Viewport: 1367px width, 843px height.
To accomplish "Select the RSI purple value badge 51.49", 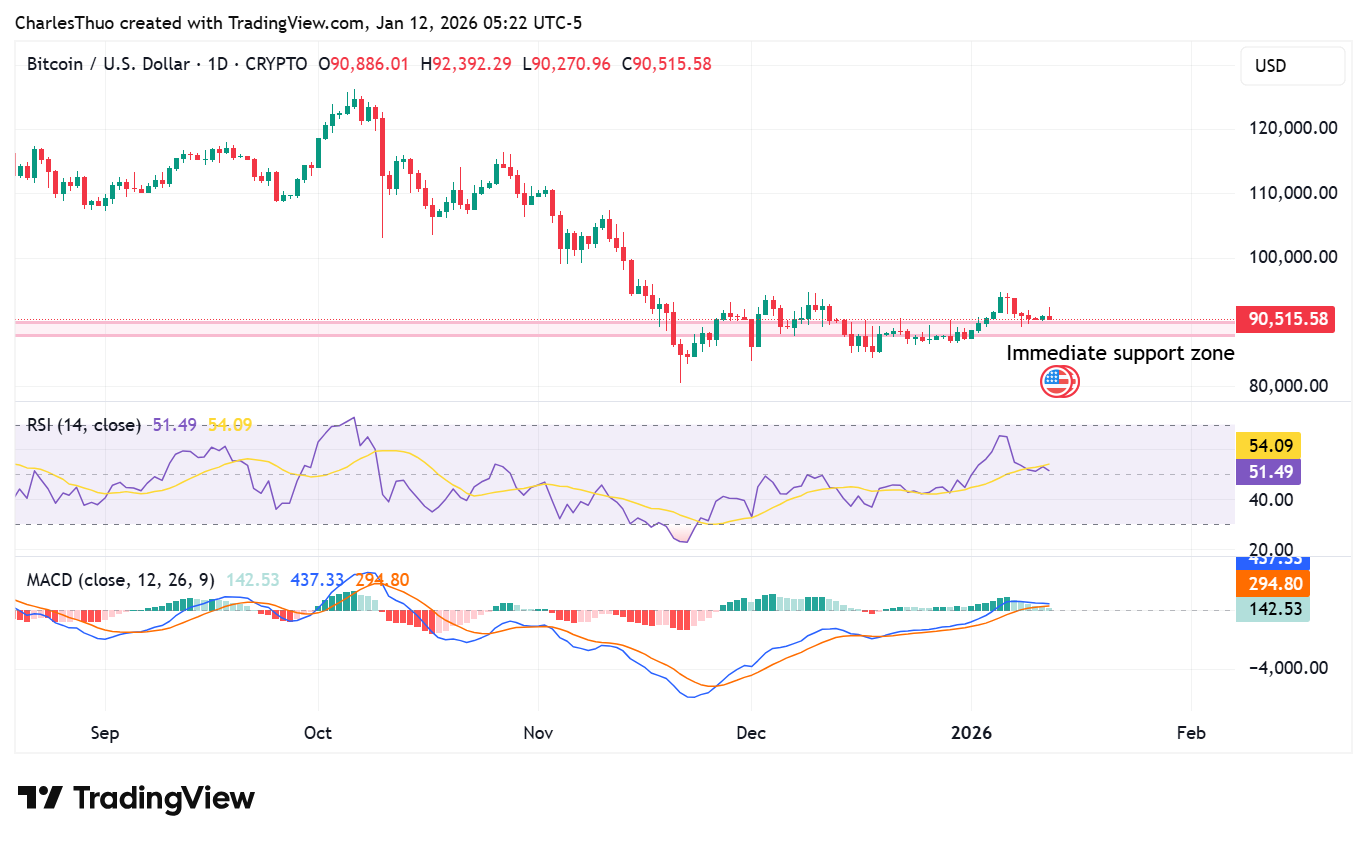I will click(1269, 472).
